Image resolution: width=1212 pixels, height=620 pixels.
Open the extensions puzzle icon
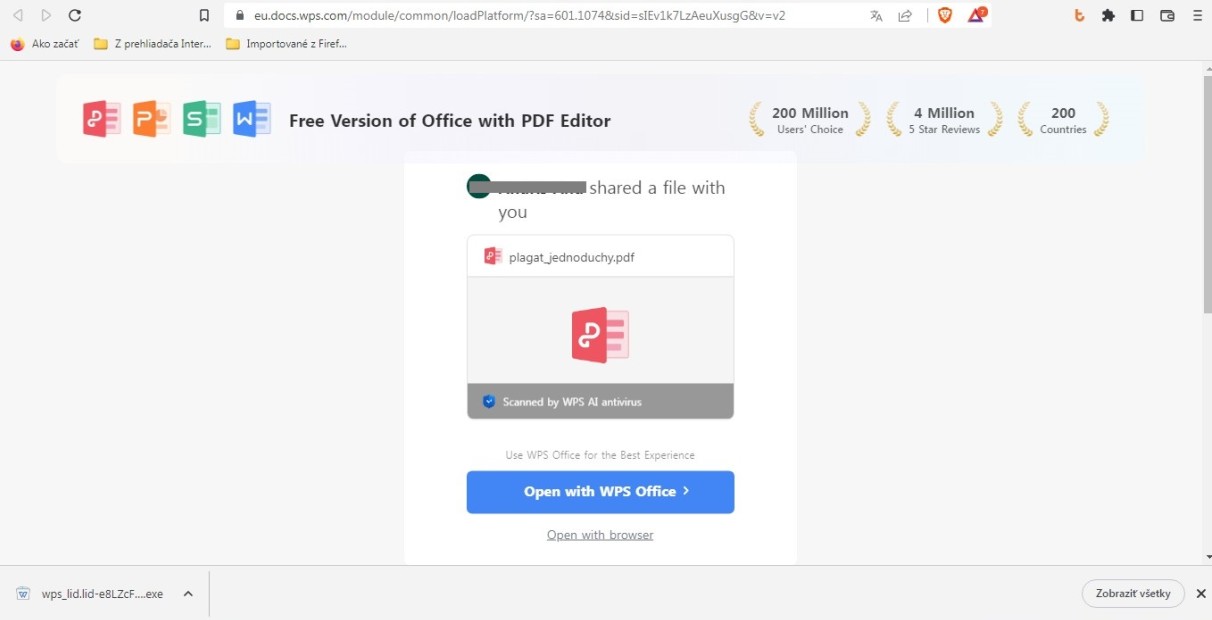tap(1108, 16)
